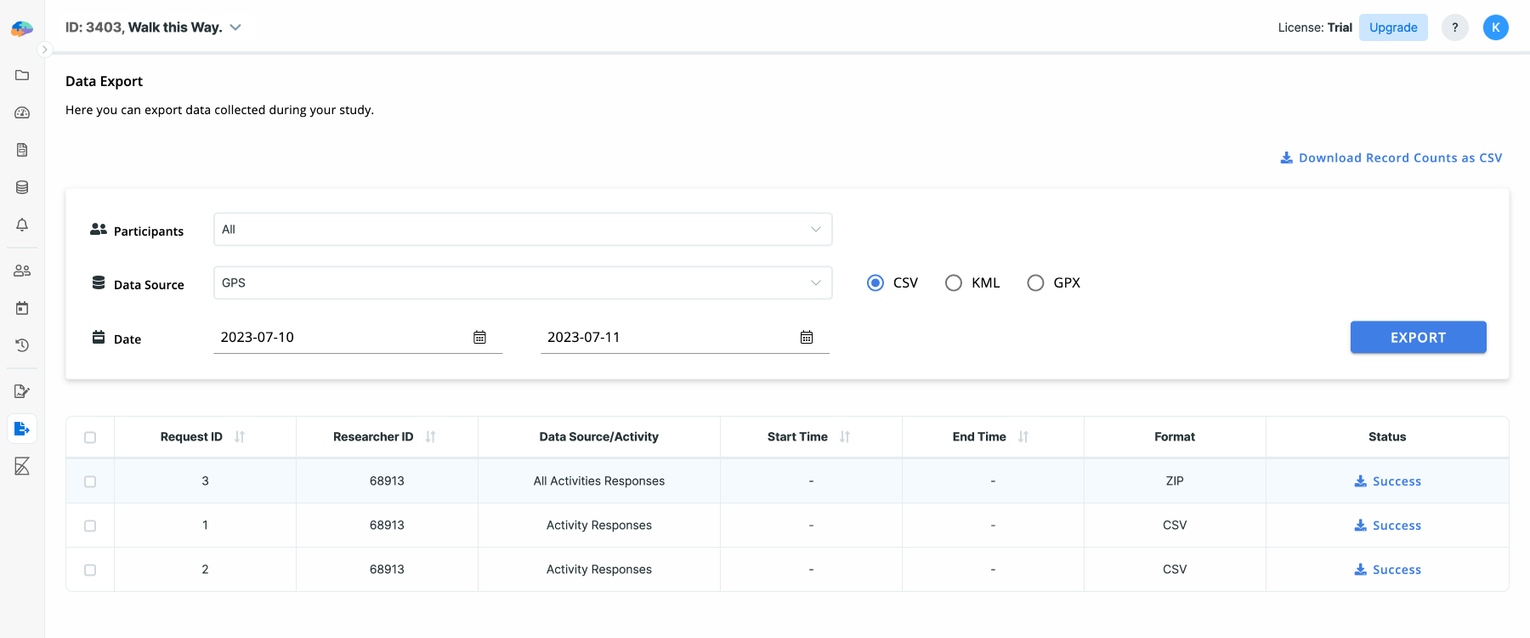Open the Participants dropdown showing All

522,229
